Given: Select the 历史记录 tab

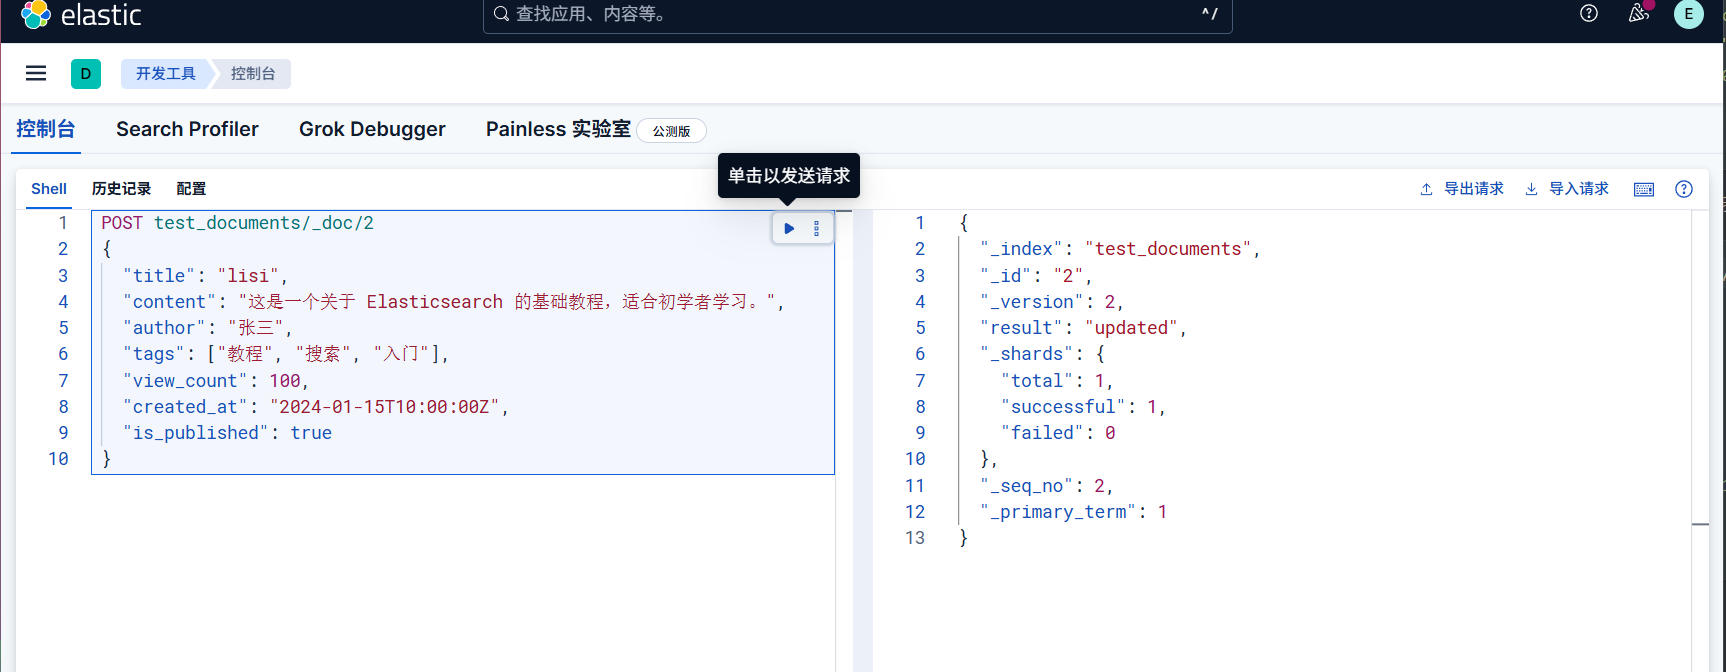Looking at the screenshot, I should point(121,189).
